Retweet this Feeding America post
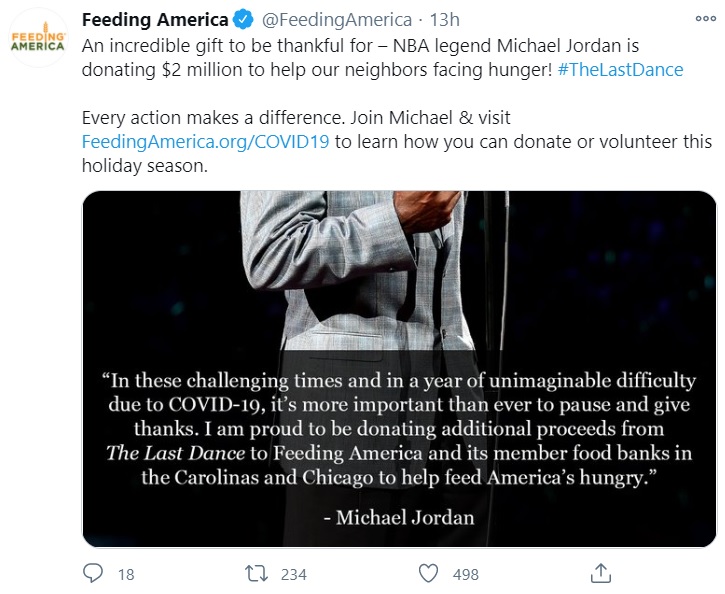 pos(255,574)
